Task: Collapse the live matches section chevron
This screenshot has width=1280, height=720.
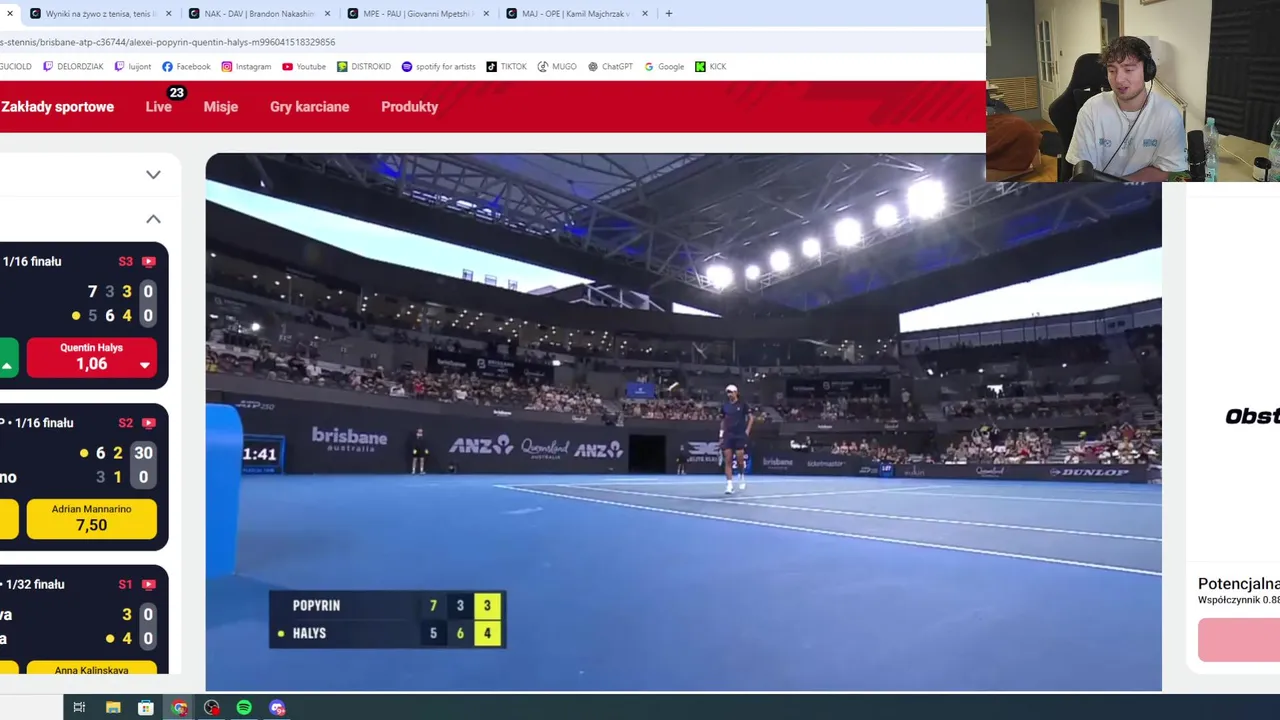Action: click(x=153, y=219)
